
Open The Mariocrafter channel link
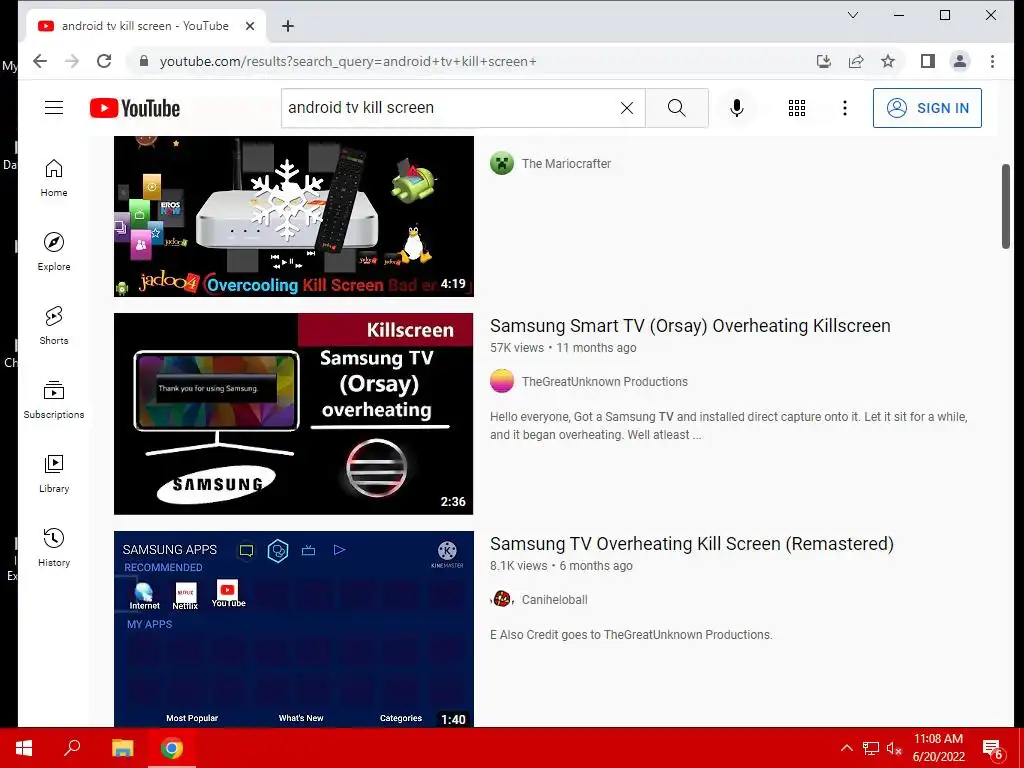(566, 164)
